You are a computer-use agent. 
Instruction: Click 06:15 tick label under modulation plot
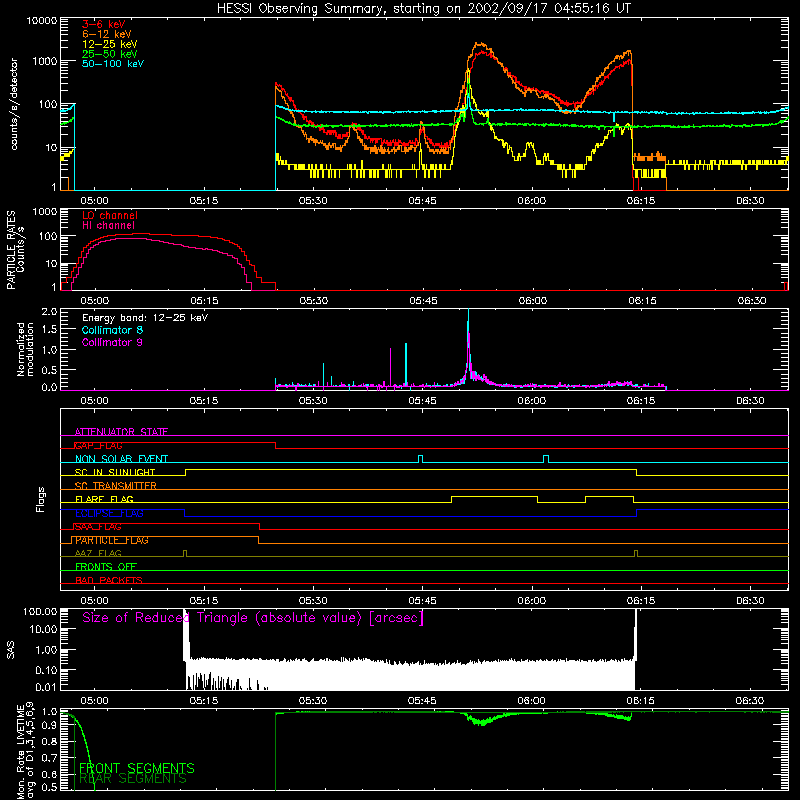coord(641,401)
